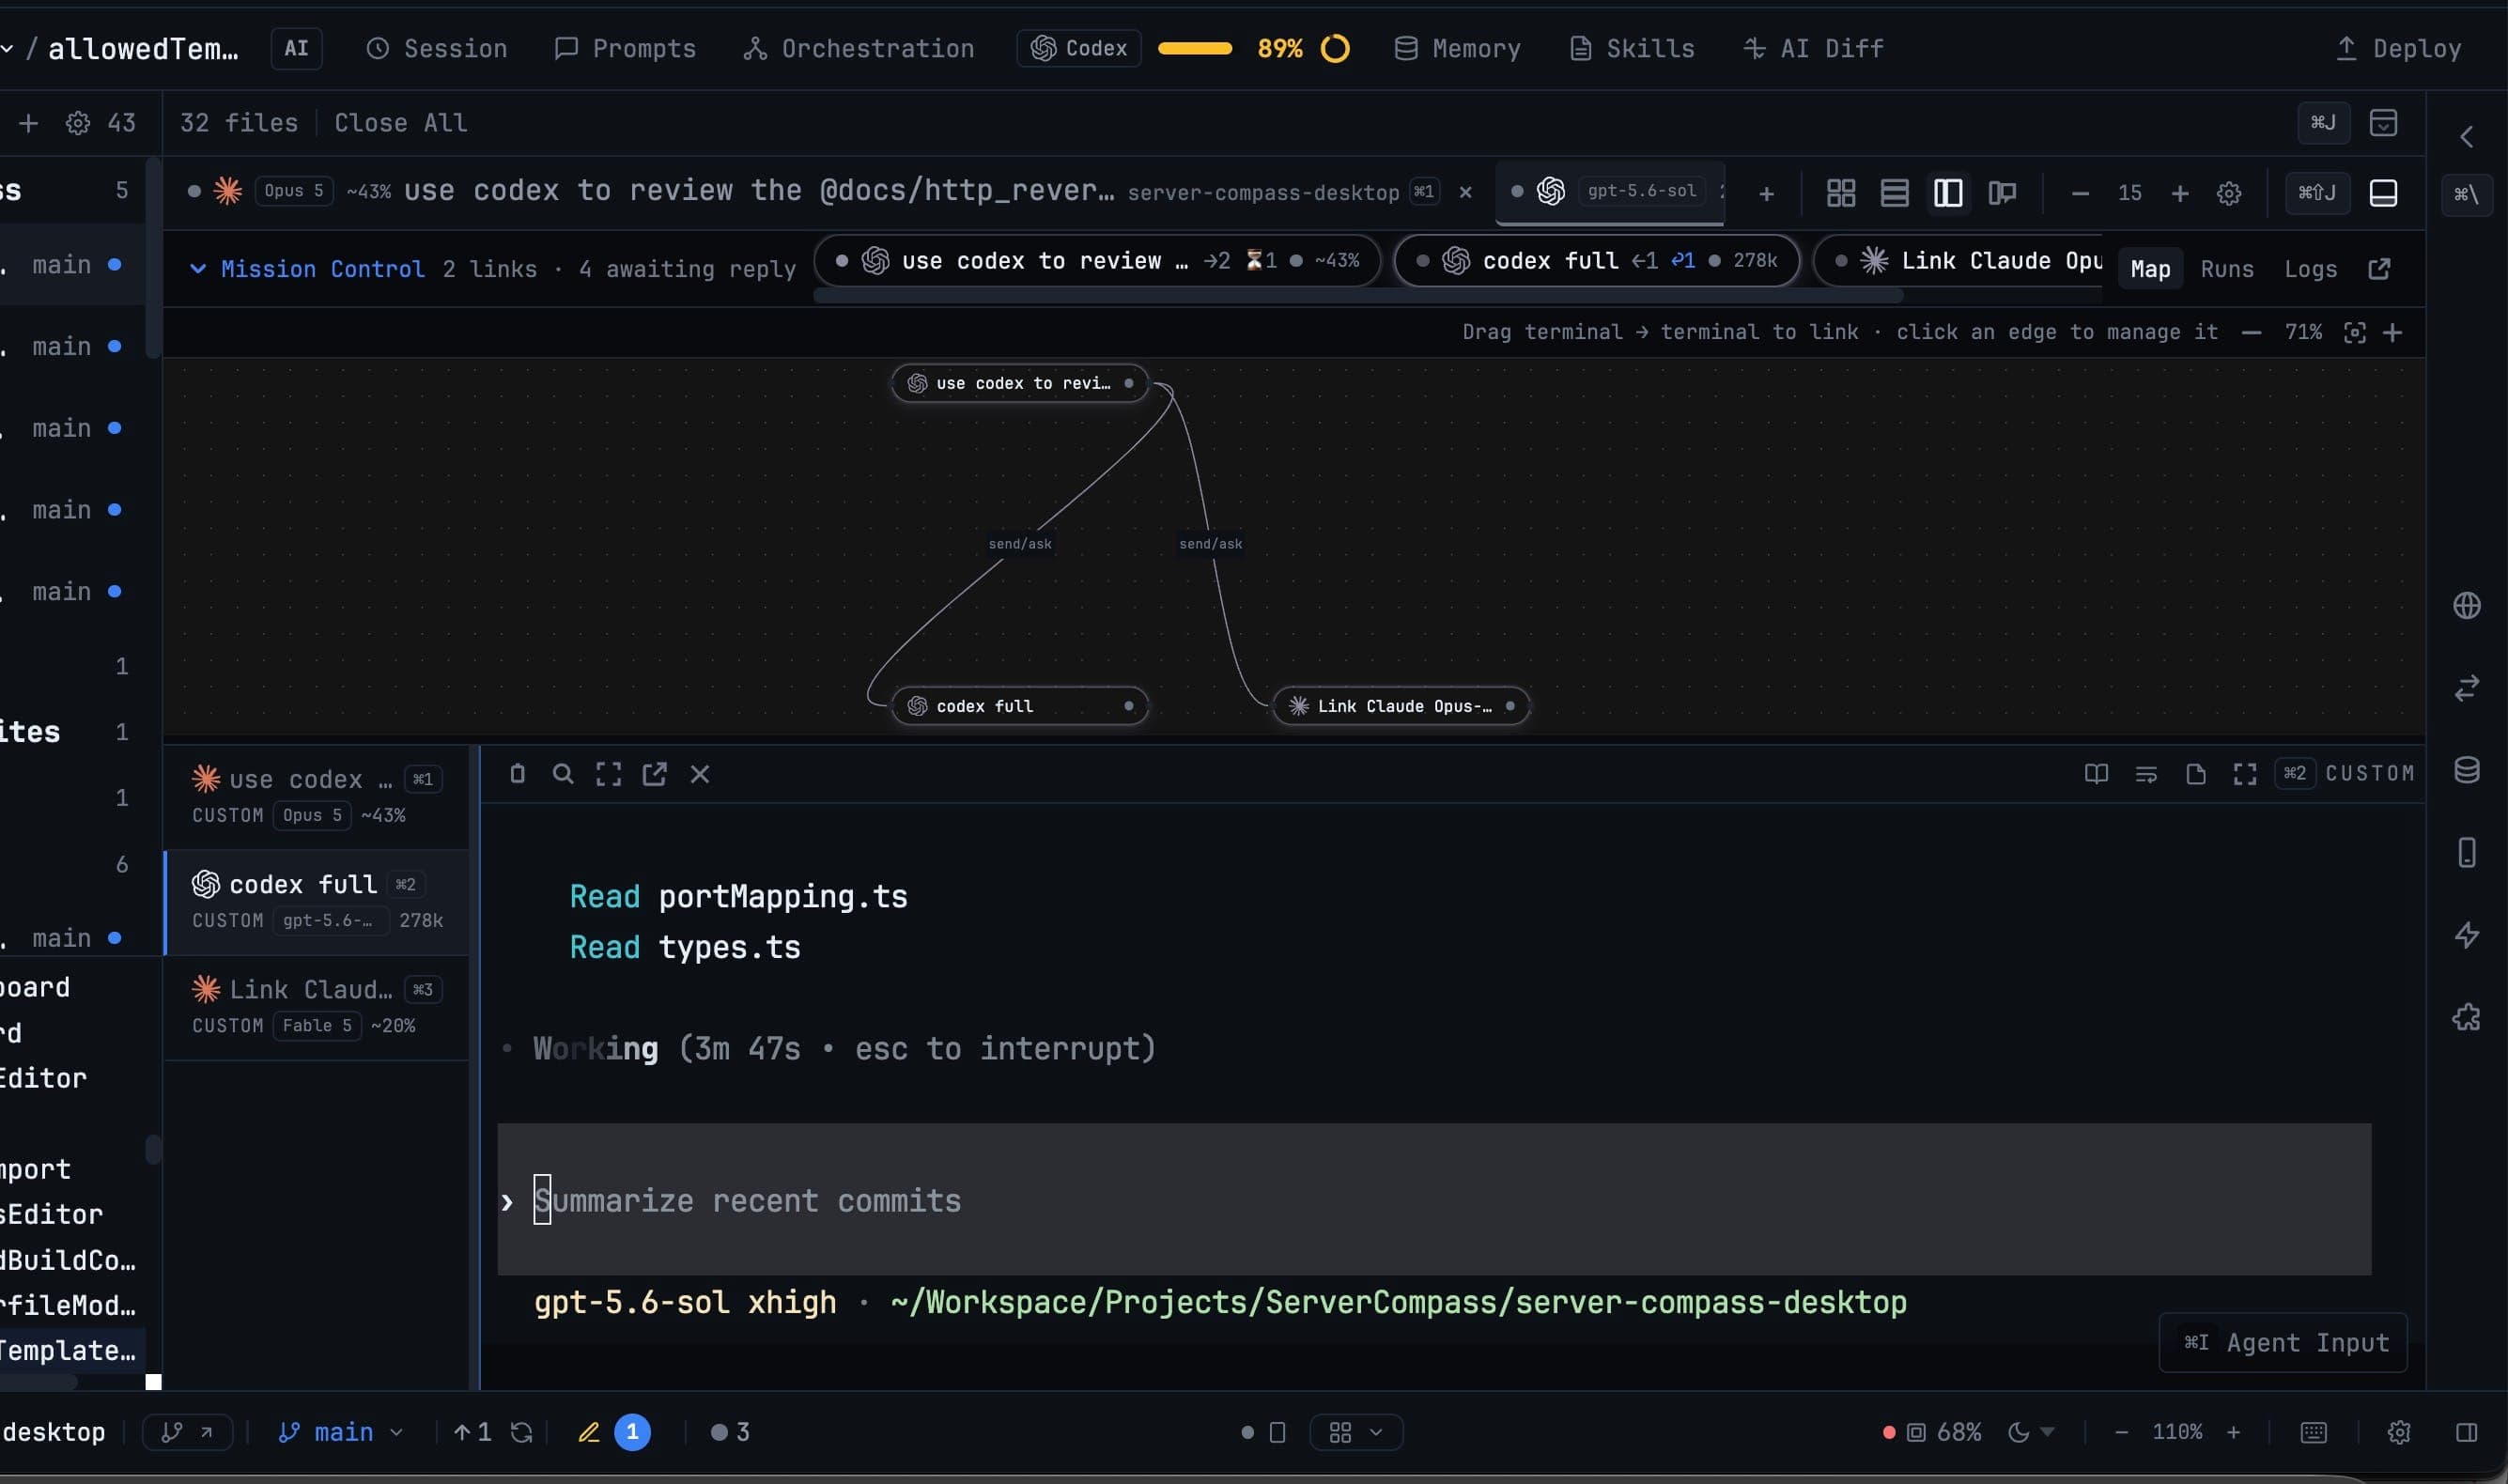Switch to the Map view tab
This screenshot has width=2508, height=1484.
point(2149,268)
